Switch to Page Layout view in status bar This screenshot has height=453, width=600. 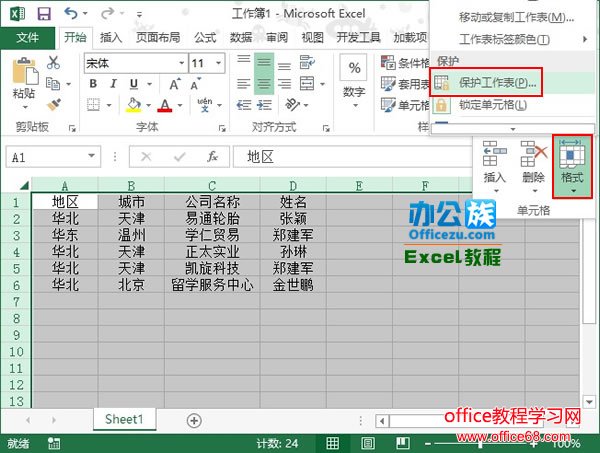(x=368, y=443)
